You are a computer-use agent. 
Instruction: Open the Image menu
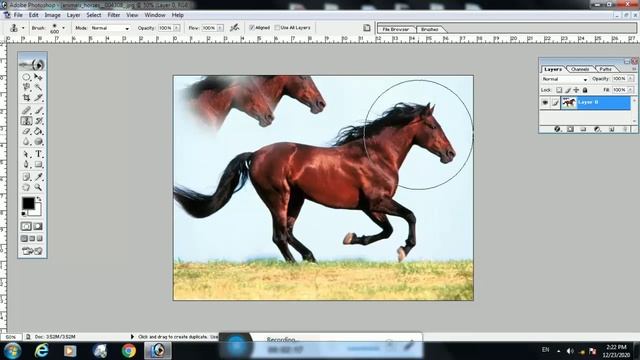(52, 15)
